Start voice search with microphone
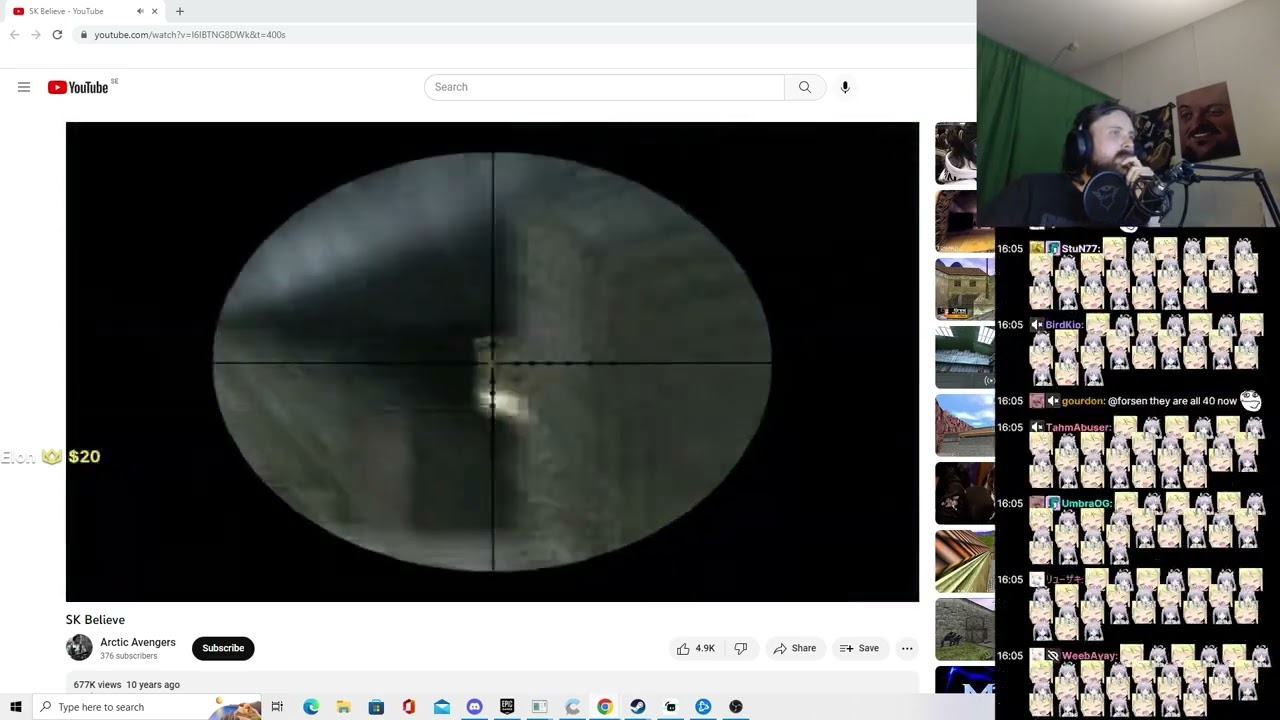This screenshot has height=720, width=1280. tap(845, 87)
